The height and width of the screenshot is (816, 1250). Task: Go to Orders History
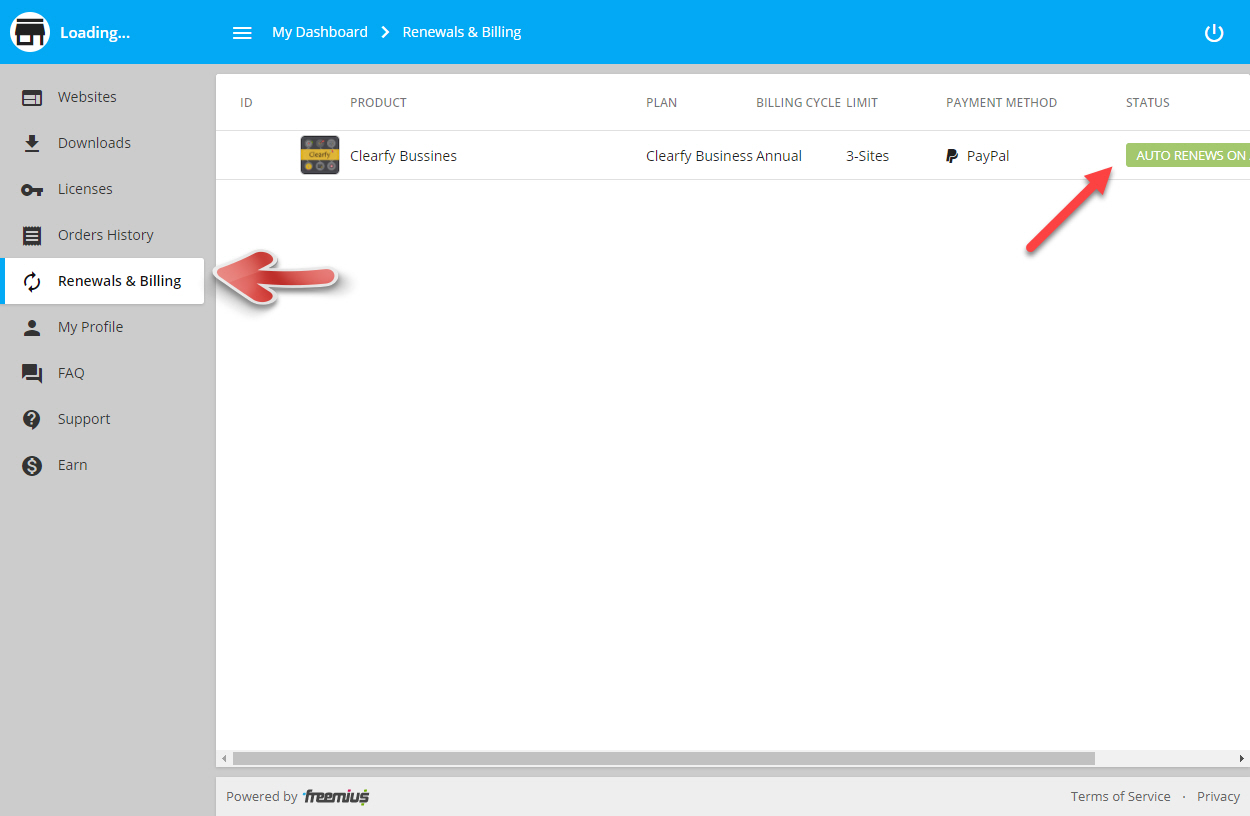pos(102,235)
